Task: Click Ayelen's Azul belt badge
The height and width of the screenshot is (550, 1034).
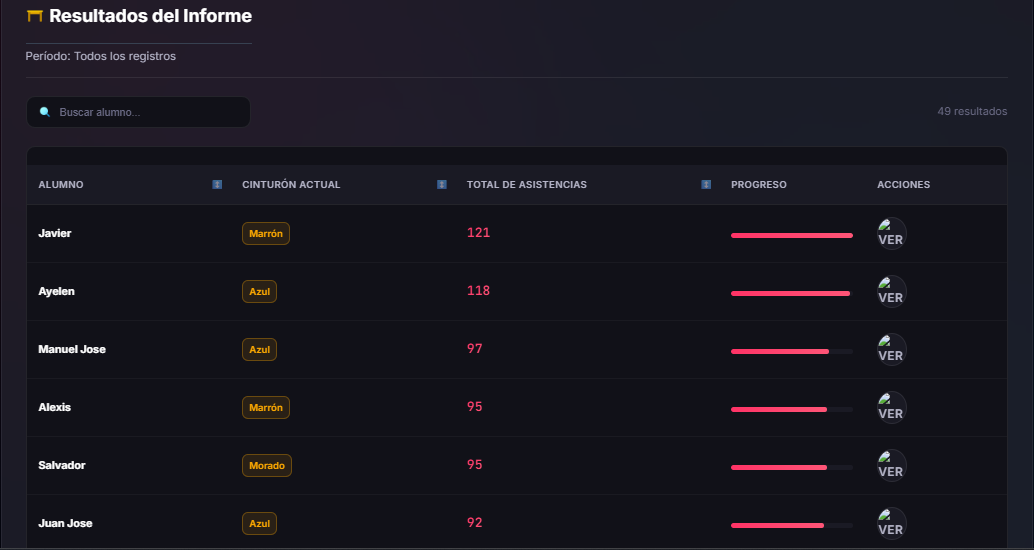Action: pyautogui.click(x=259, y=292)
